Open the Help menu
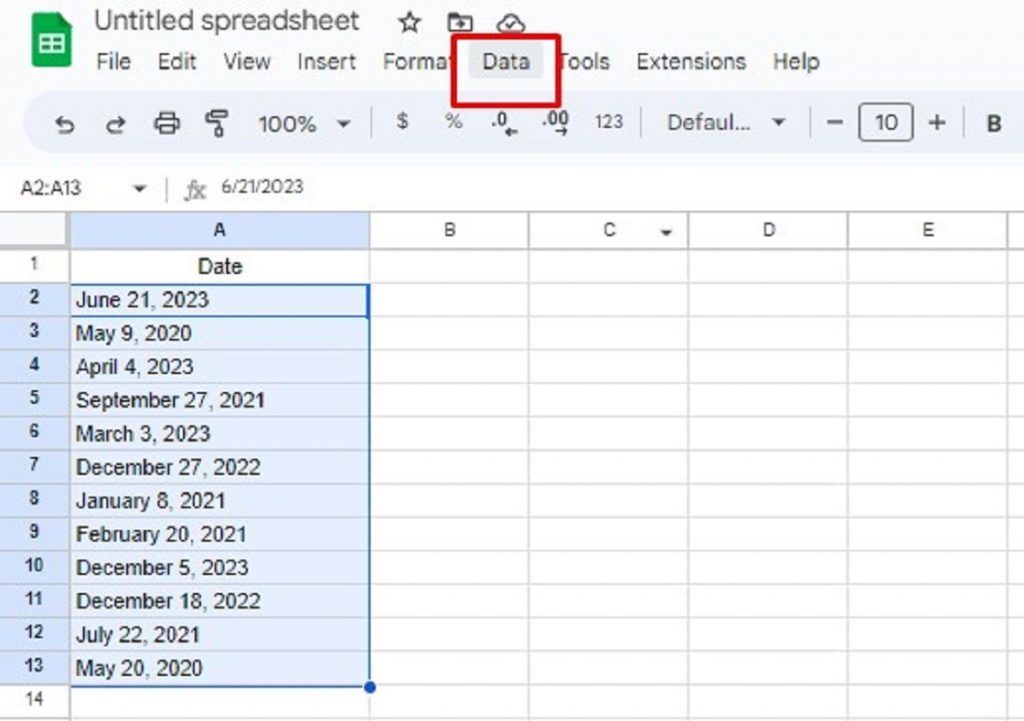Image resolution: width=1024 pixels, height=721 pixels. tap(796, 61)
